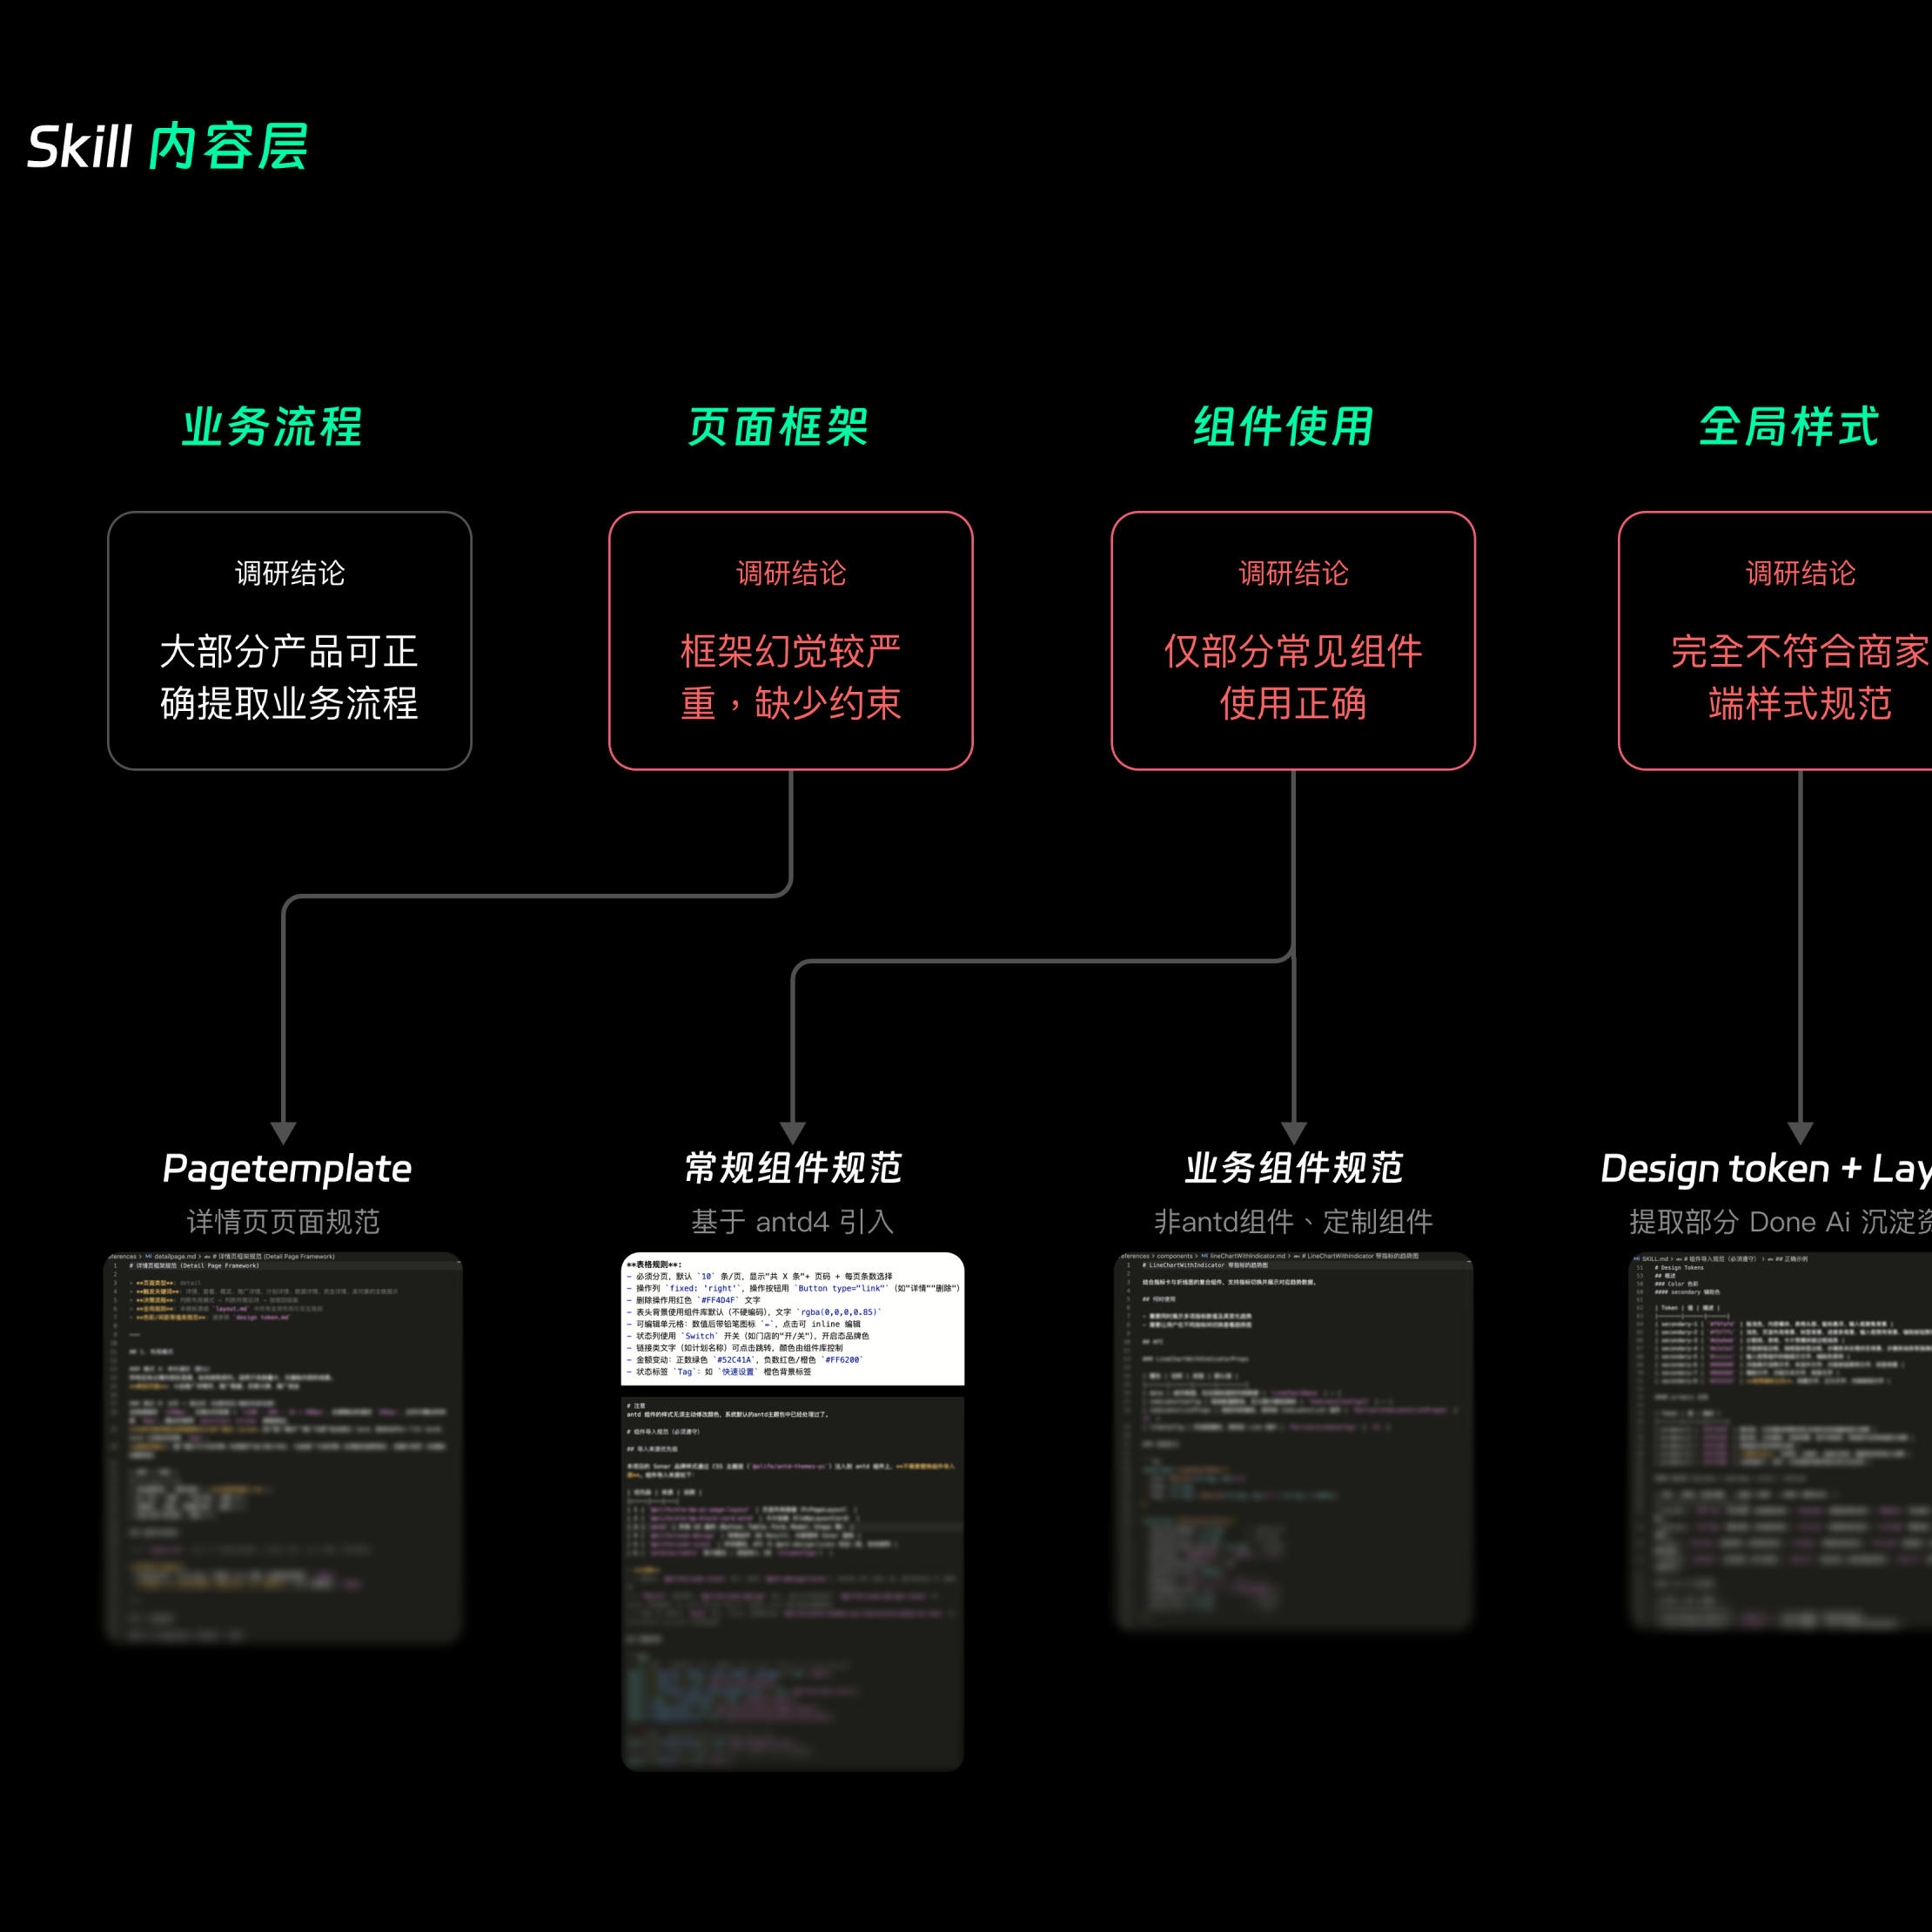Click the "完全不符合商家端样式规范" conclusion card
1932x1932 pixels.
click(1776, 641)
